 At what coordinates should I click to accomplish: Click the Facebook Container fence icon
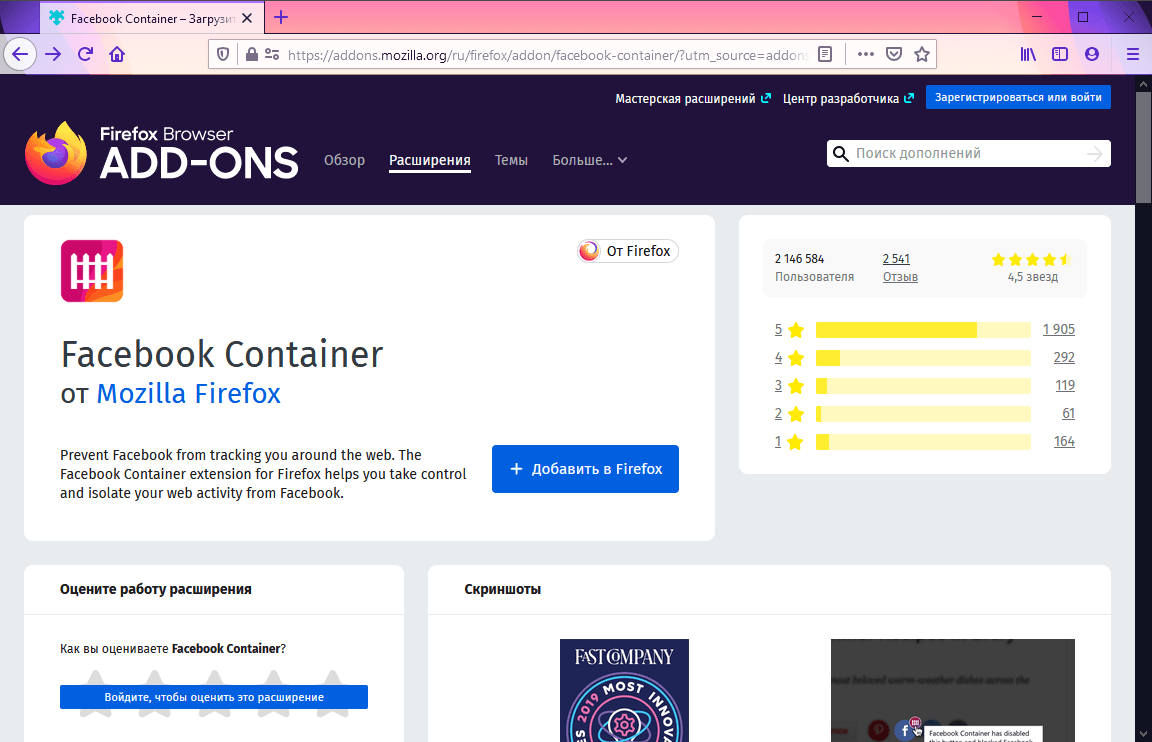click(92, 271)
